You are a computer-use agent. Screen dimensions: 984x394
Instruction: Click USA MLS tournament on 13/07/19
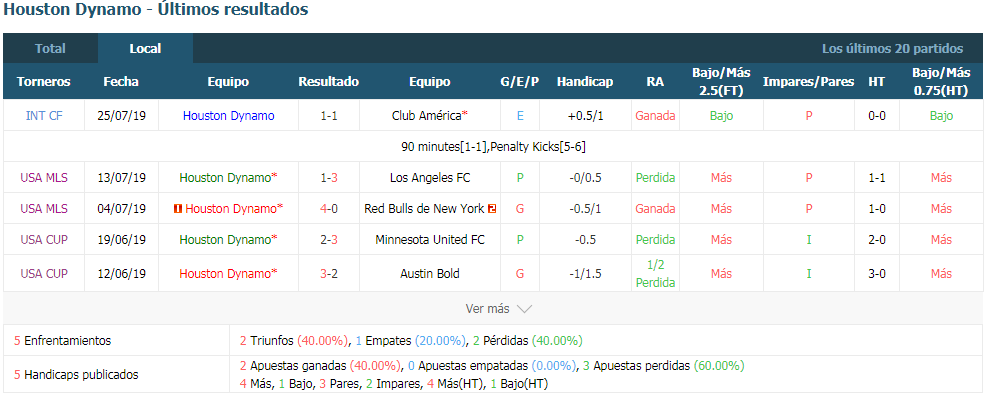(44, 178)
